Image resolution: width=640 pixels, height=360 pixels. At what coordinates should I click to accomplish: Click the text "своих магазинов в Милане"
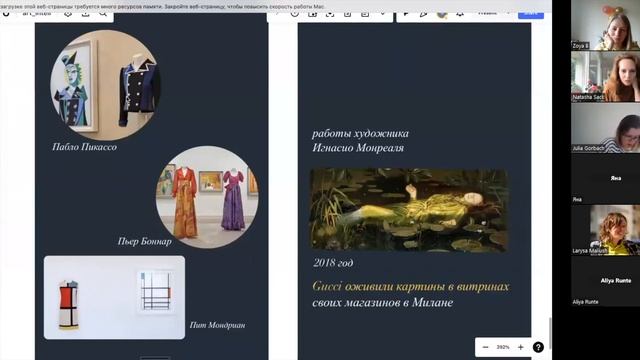pyautogui.click(x=382, y=302)
